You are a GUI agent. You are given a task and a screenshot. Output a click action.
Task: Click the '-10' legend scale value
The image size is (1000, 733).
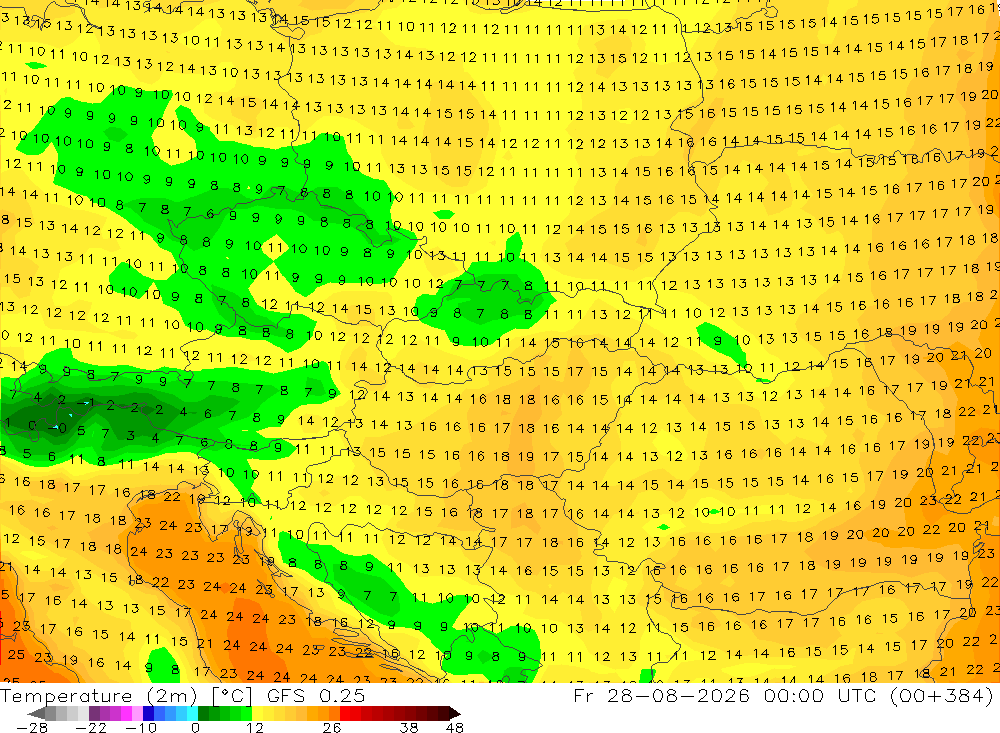click(x=141, y=728)
